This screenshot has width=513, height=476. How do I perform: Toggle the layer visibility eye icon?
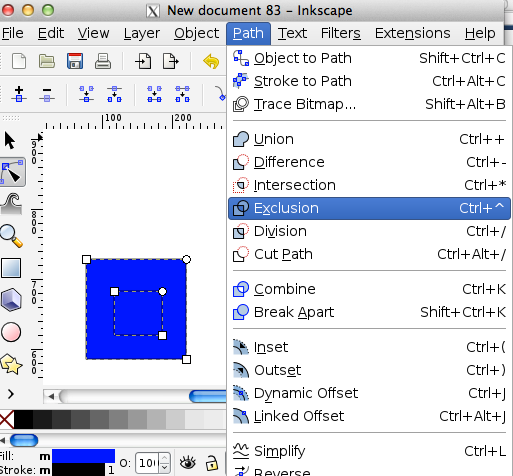(x=188, y=462)
